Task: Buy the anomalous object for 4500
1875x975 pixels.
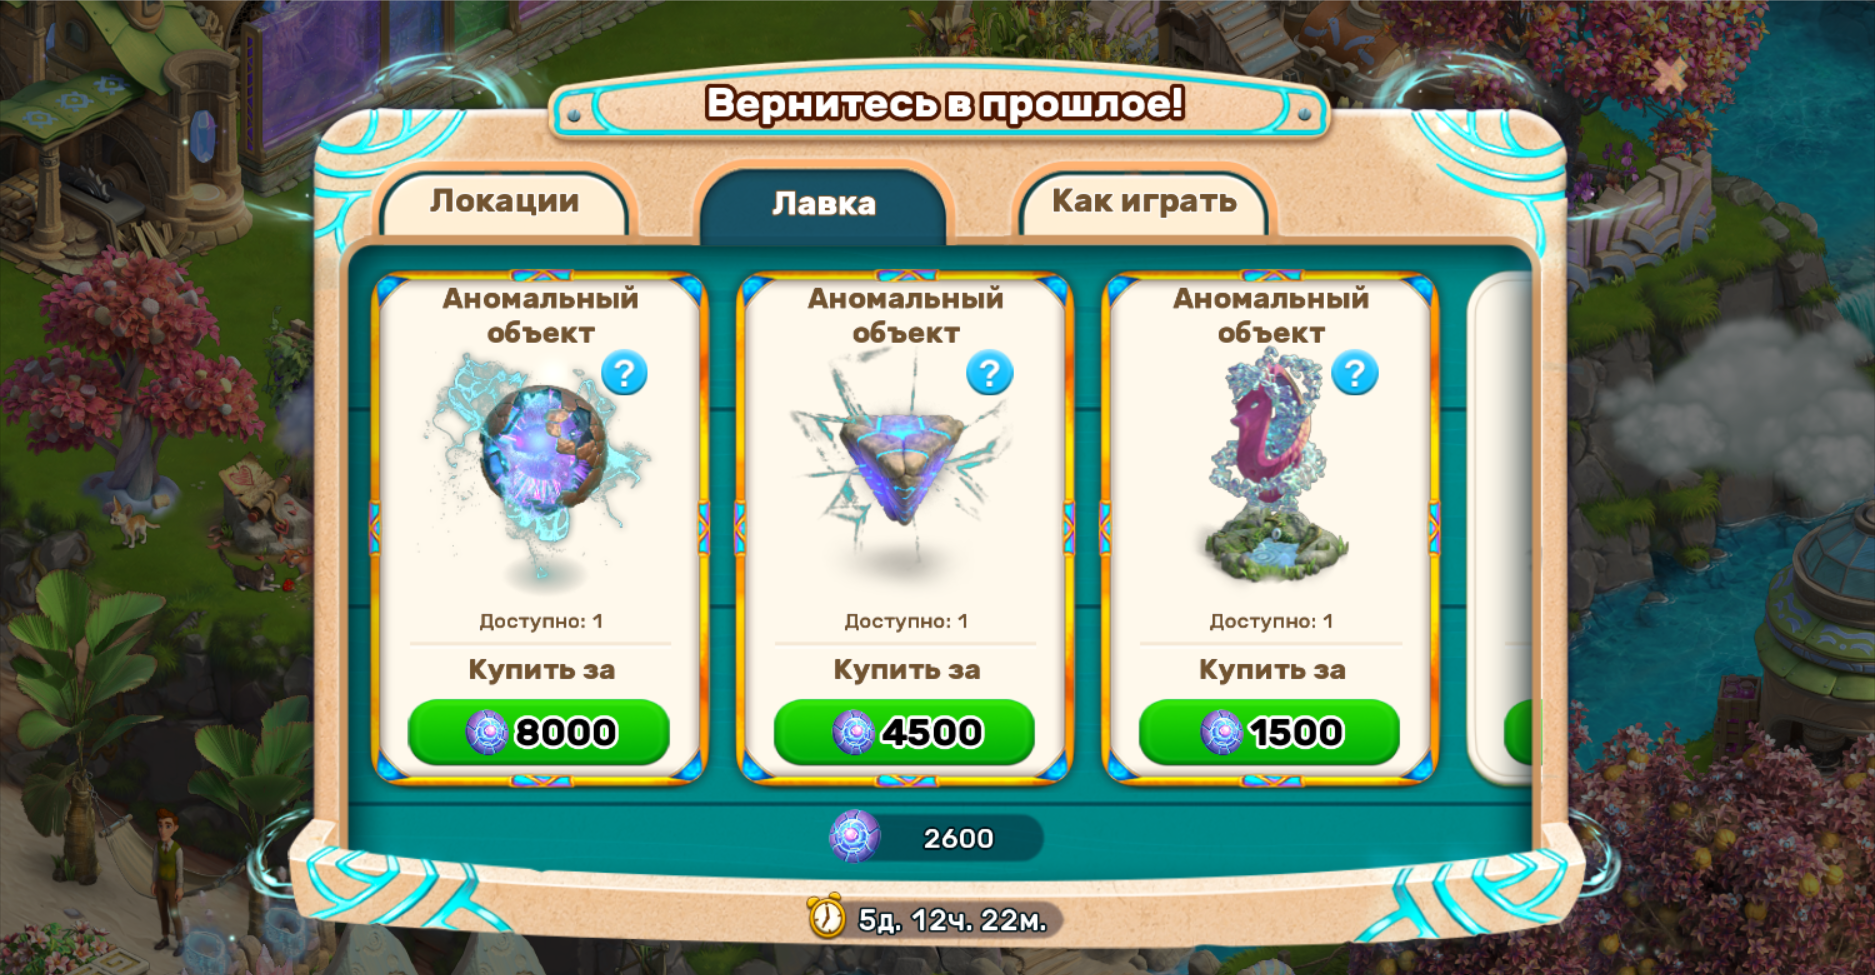Action: (x=904, y=732)
